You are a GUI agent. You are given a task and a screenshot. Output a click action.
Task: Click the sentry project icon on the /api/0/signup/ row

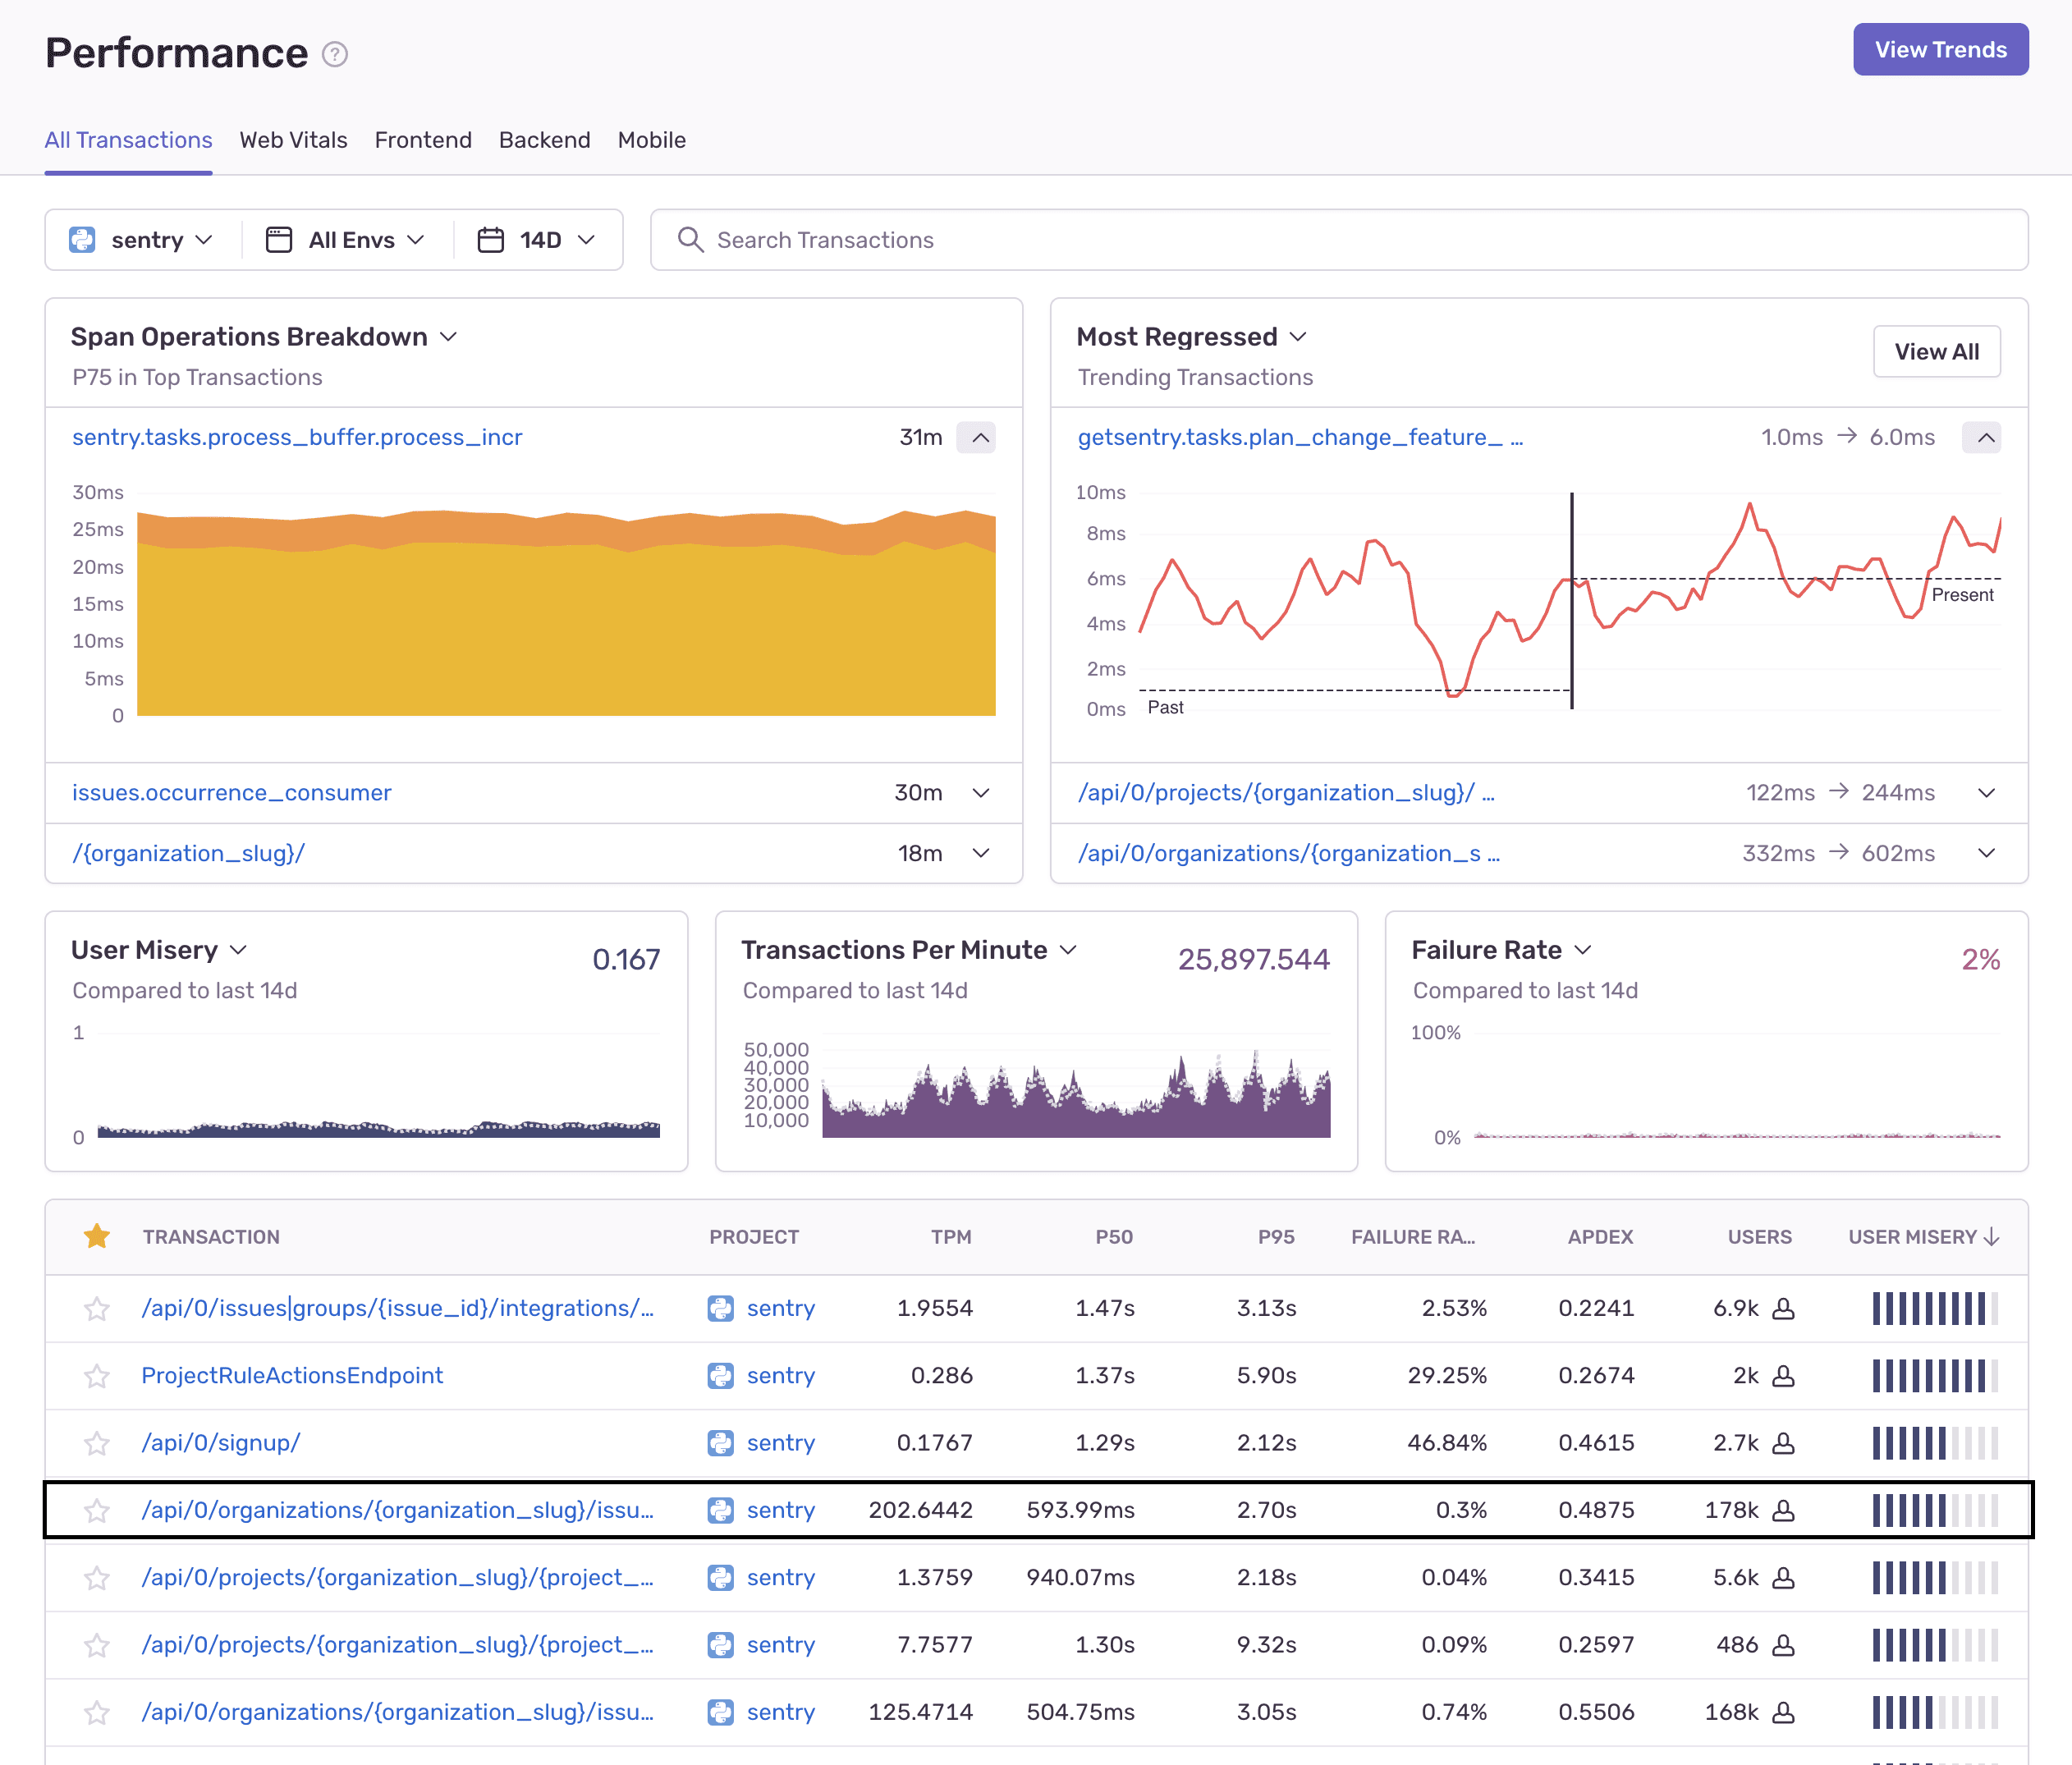click(x=723, y=1443)
